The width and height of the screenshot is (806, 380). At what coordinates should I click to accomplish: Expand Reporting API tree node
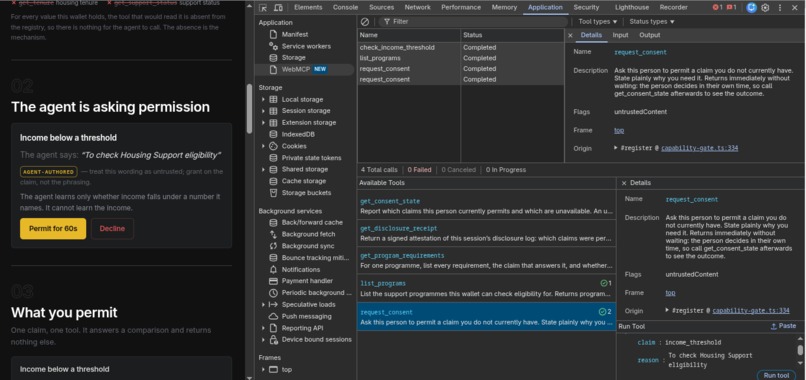coord(264,328)
